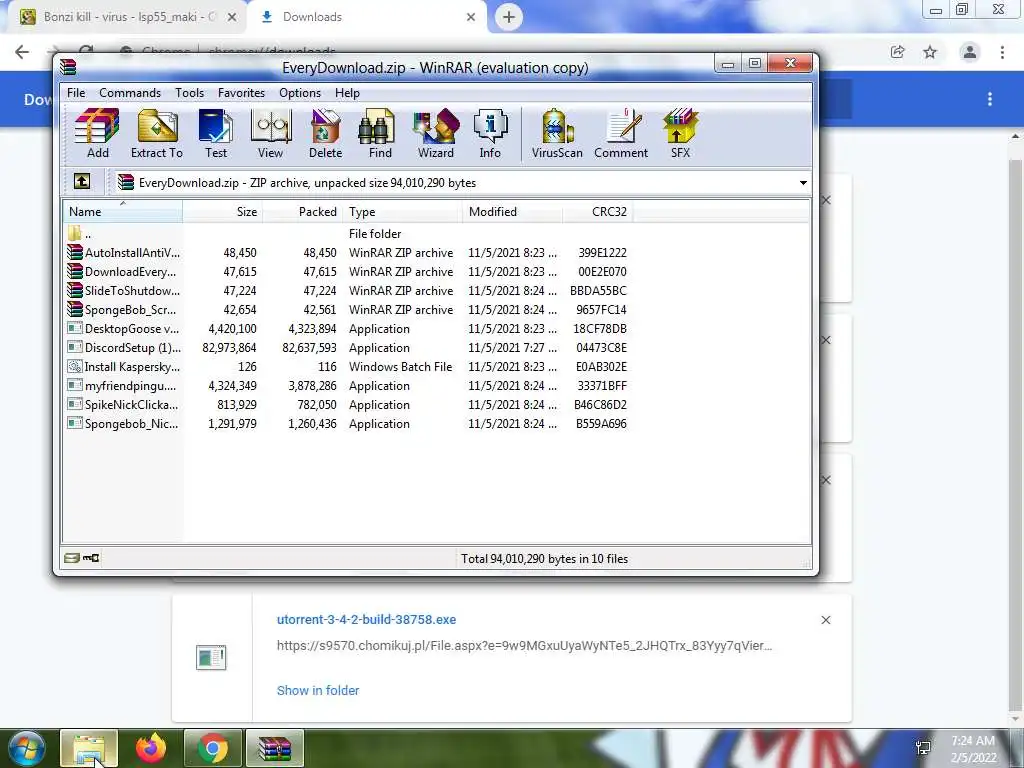Switch to Downloads tab
This screenshot has height=768, width=1024.
pos(366,17)
